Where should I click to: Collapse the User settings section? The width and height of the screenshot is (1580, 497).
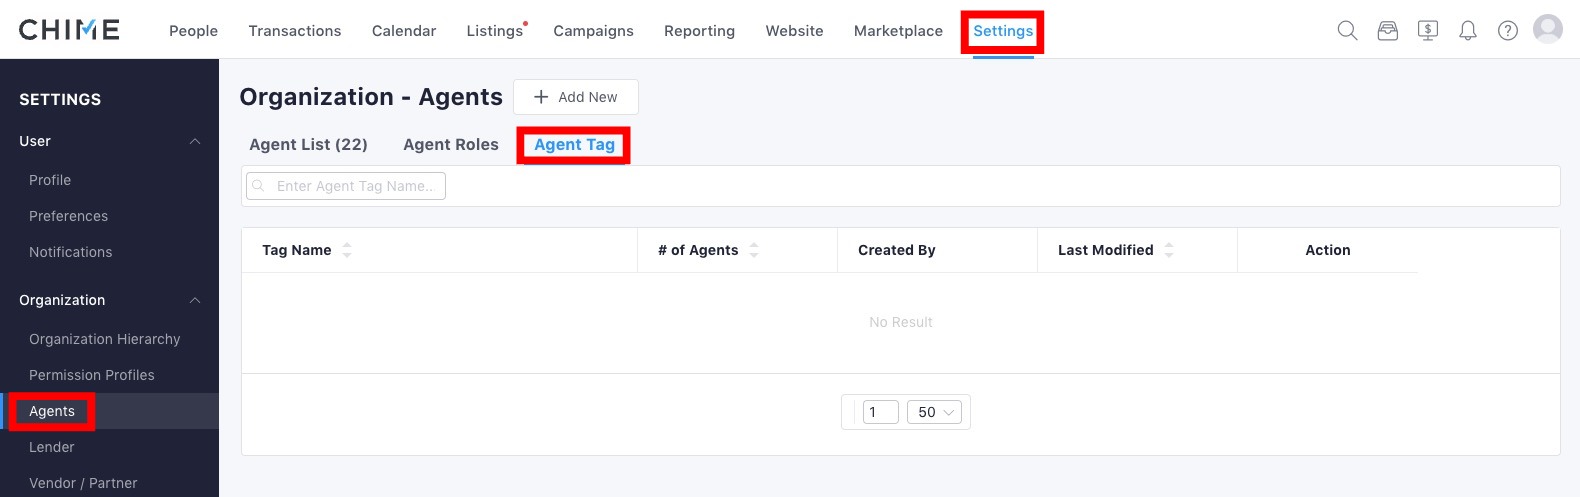[195, 141]
